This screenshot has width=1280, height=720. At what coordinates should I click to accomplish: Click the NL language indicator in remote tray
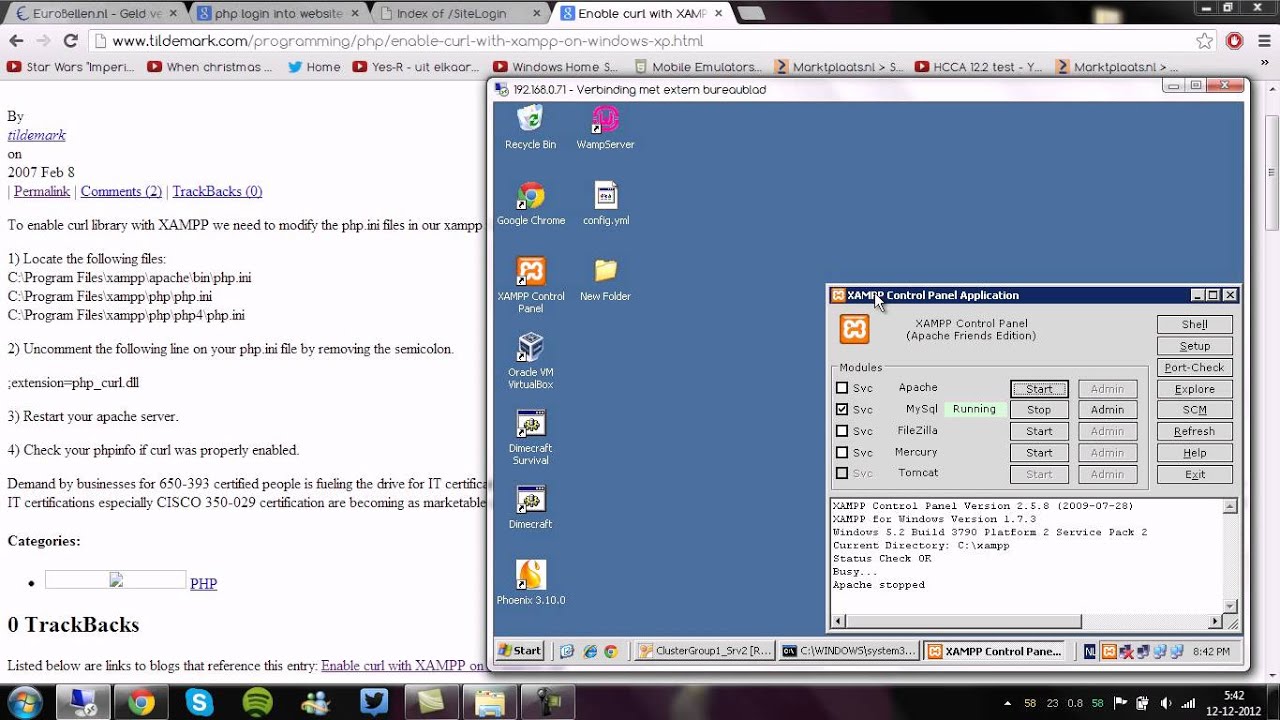tap(1090, 651)
